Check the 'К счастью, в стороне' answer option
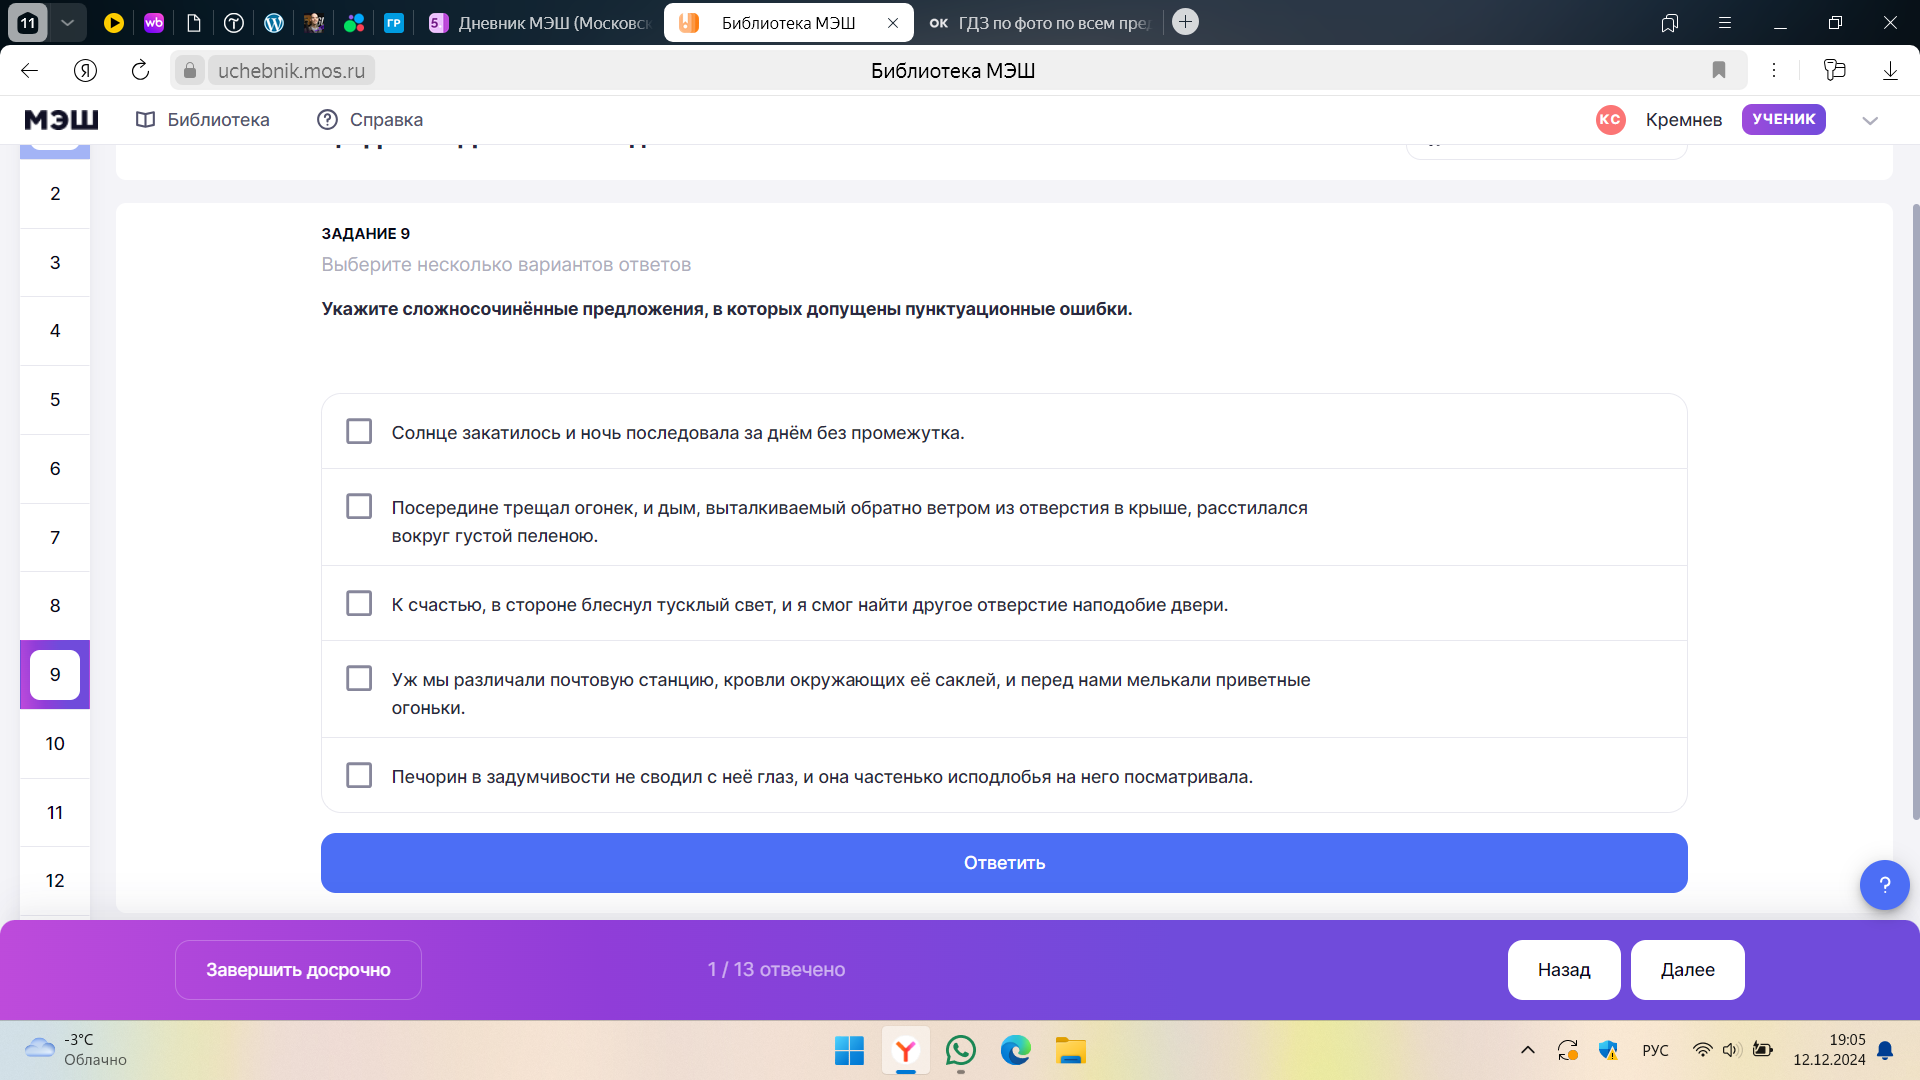 pyautogui.click(x=359, y=603)
